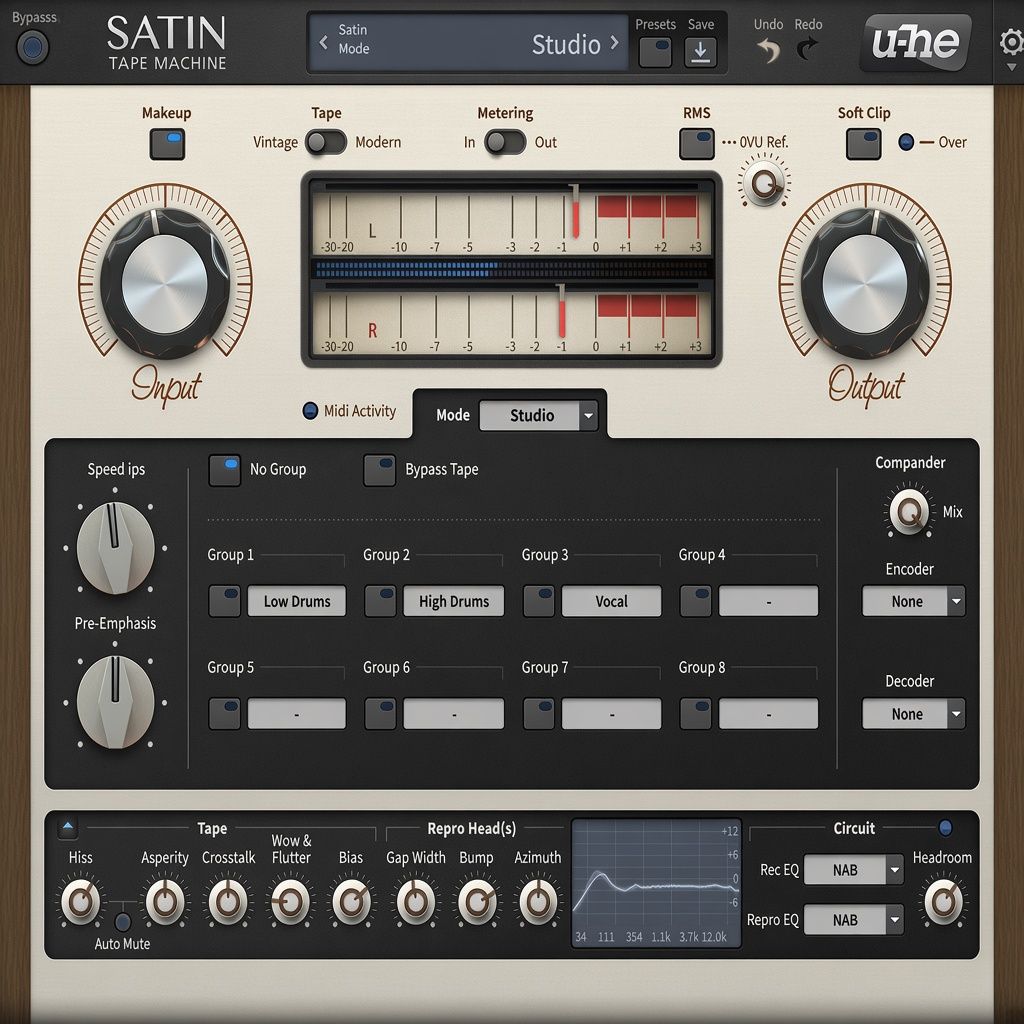The width and height of the screenshot is (1024, 1024).
Task: Click the Group 6 empty name field
Action: coord(453,713)
